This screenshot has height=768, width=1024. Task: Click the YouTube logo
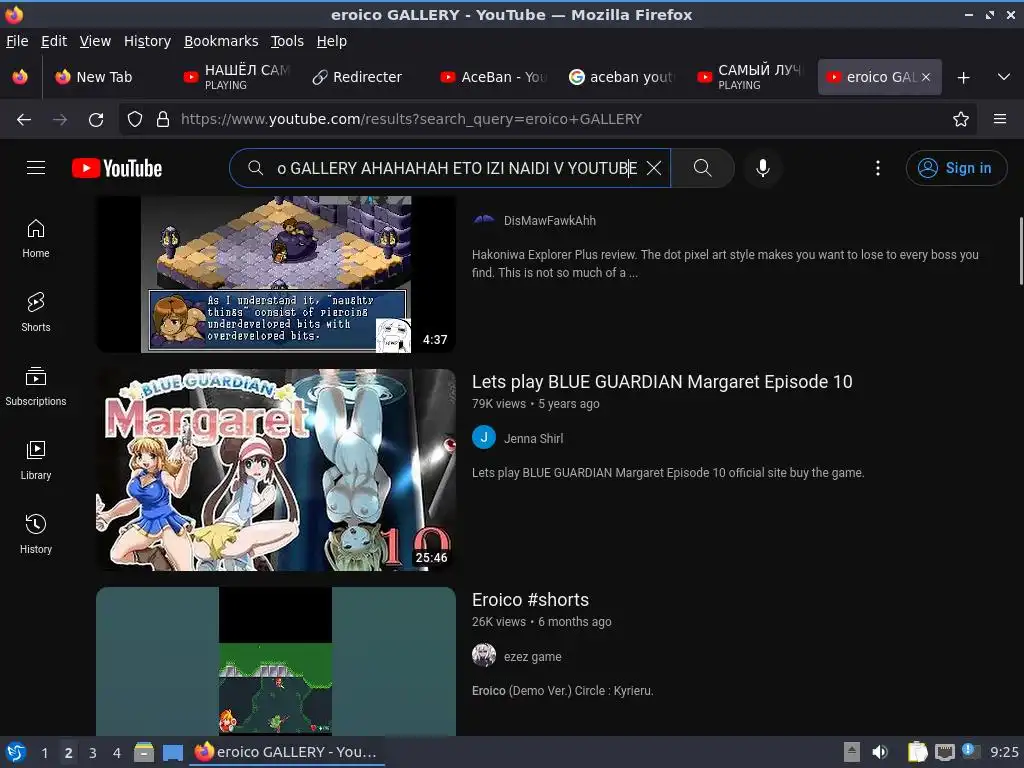click(117, 168)
